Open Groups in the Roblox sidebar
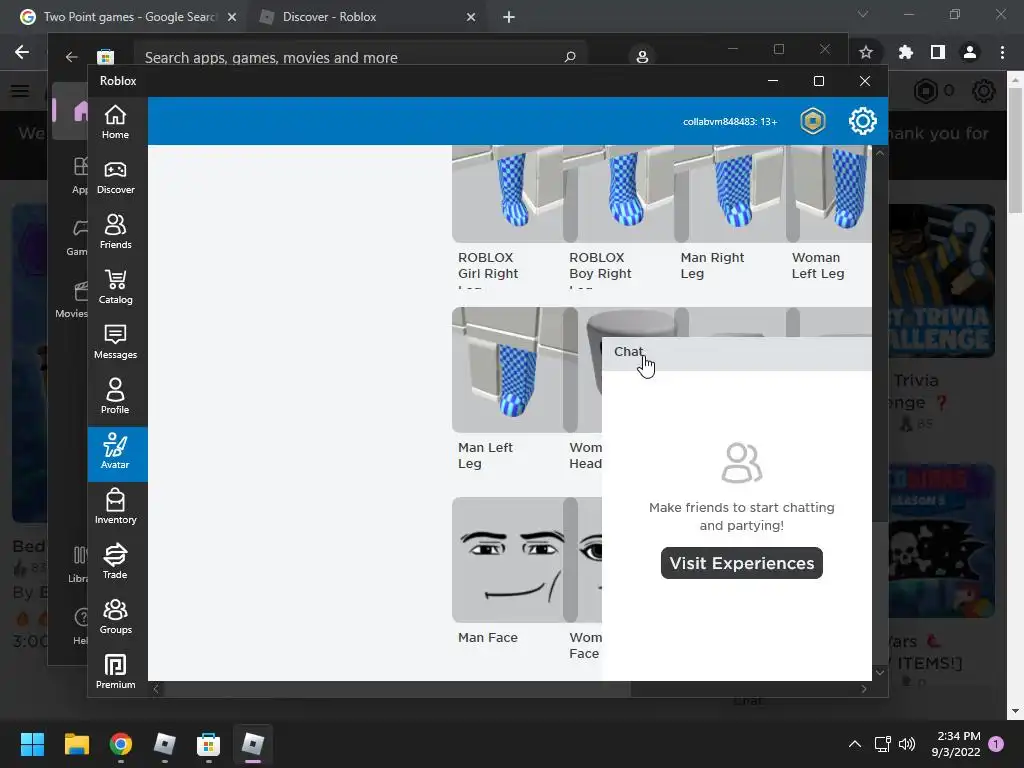This screenshot has width=1024, height=768. coord(116,617)
